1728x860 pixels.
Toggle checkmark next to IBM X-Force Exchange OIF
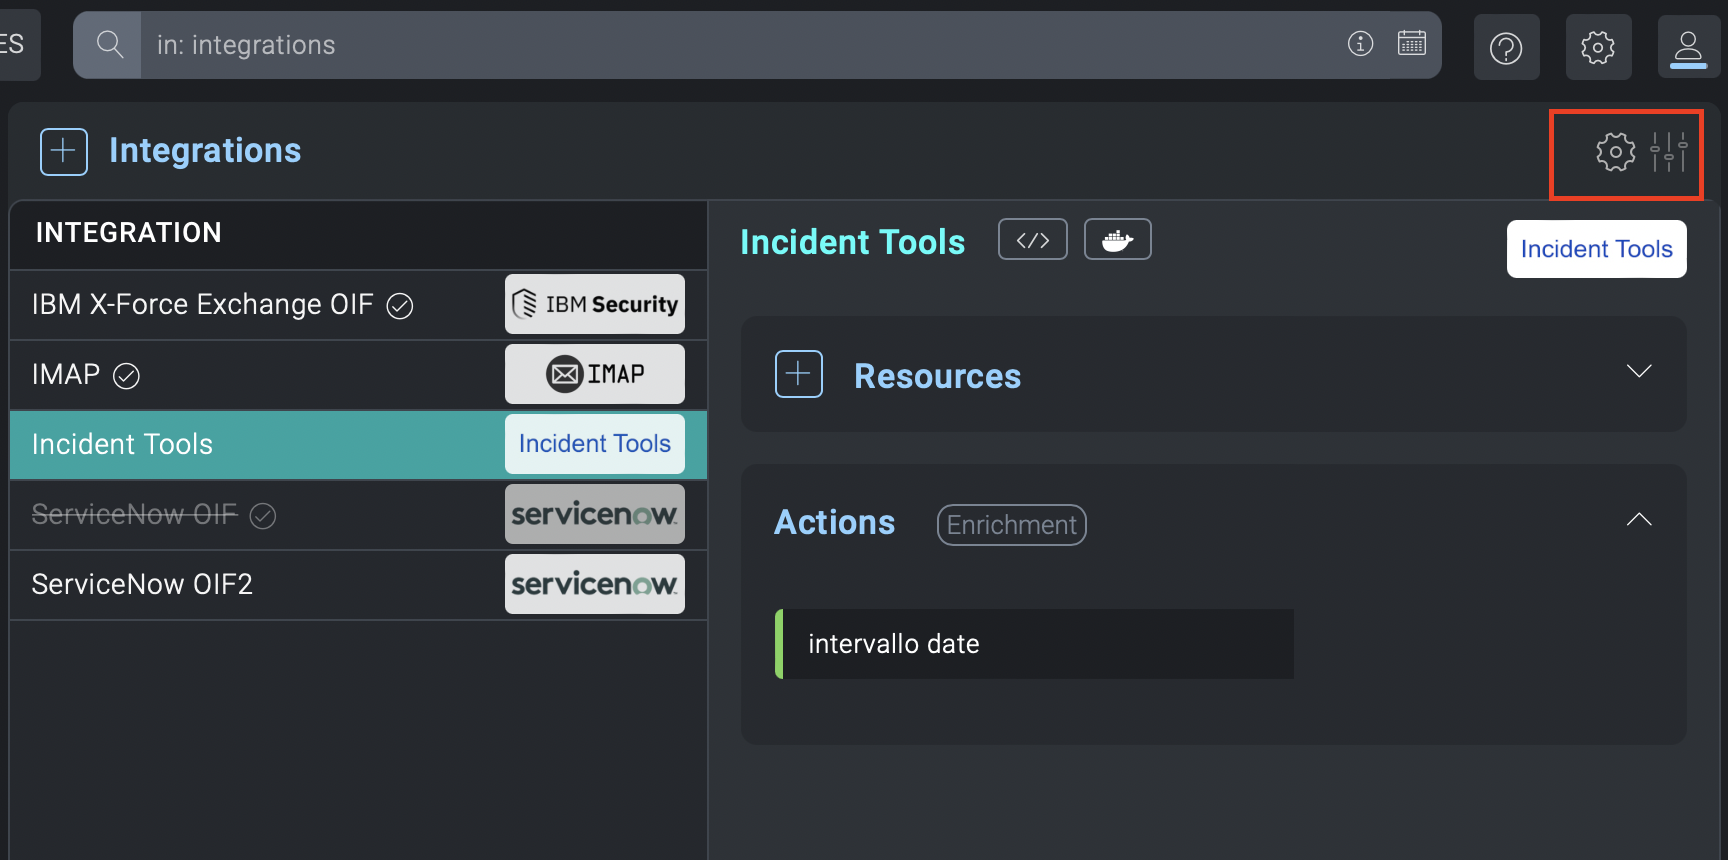tap(400, 306)
